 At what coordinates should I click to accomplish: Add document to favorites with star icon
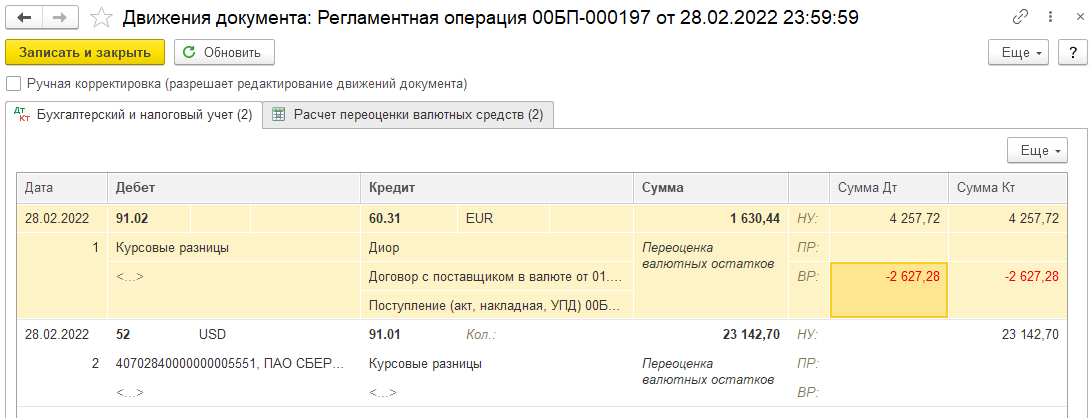tap(101, 18)
